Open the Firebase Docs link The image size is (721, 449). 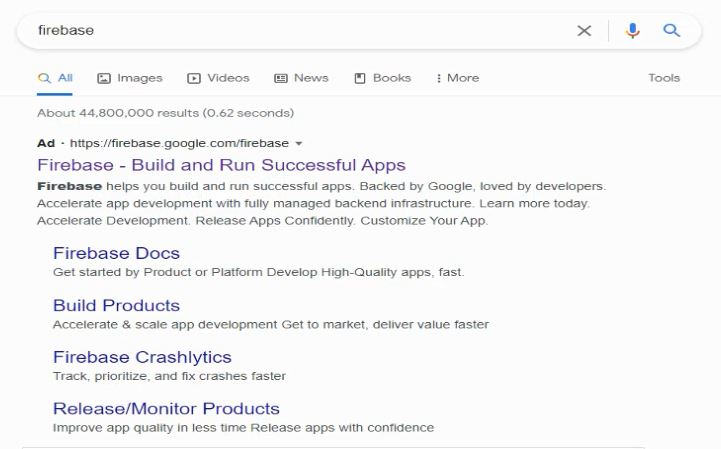pos(116,253)
